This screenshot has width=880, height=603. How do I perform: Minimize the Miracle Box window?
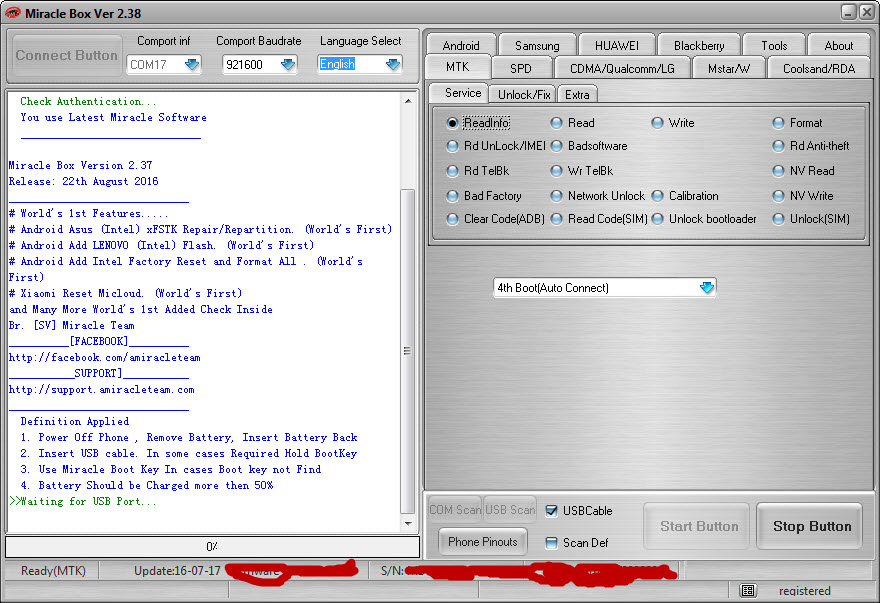click(849, 12)
